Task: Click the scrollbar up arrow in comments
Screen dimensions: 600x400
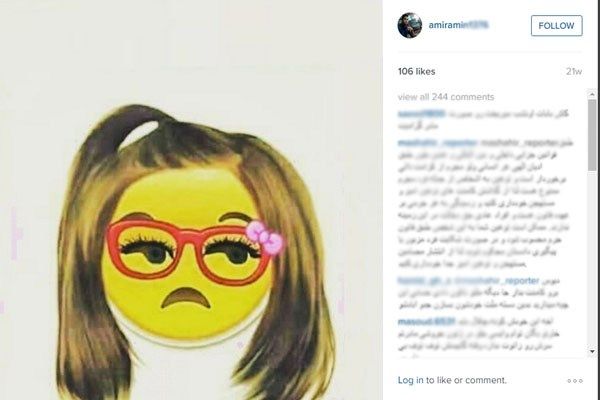Action: (x=592, y=93)
